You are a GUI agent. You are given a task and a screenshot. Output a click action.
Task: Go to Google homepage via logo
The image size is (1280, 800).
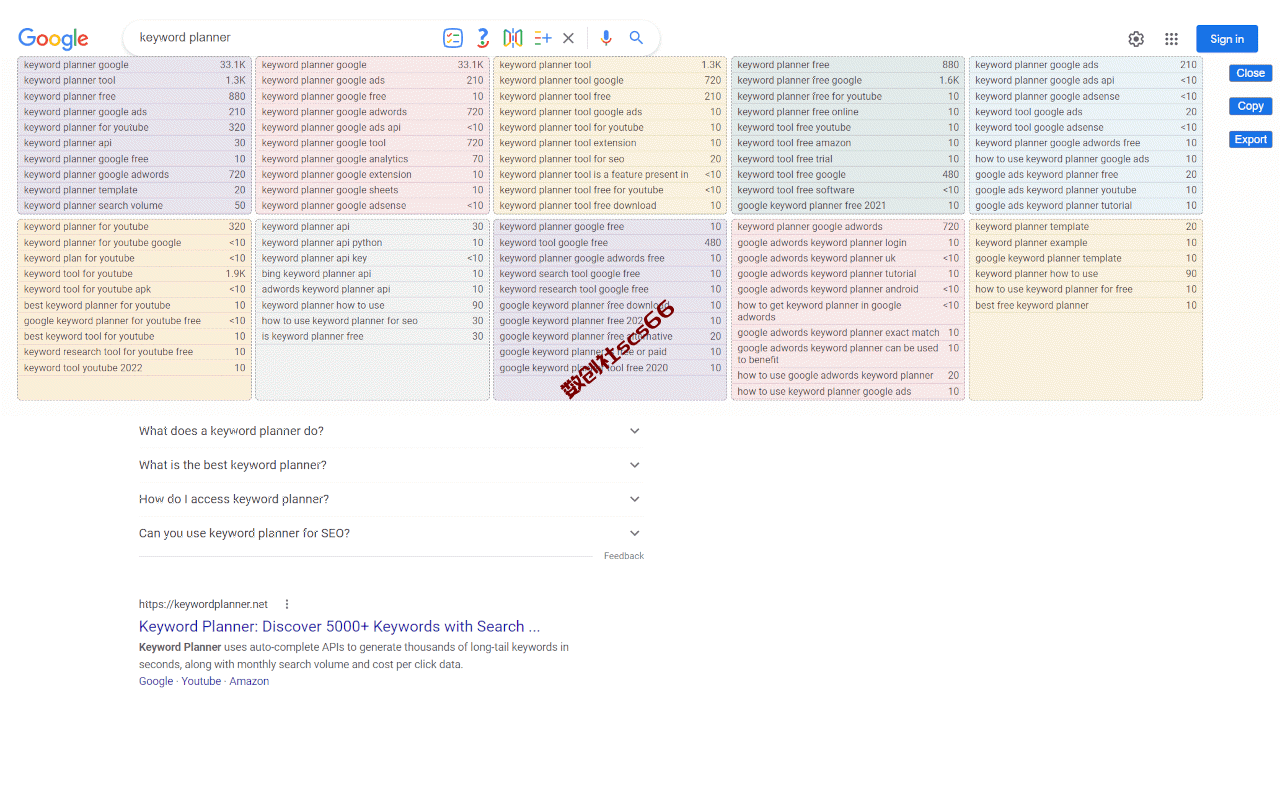pos(53,39)
